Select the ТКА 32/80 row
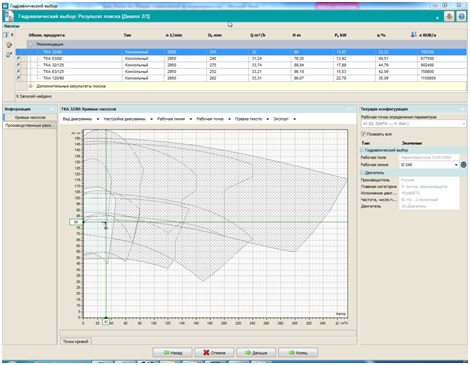Screen dimensions: 470x365 [x=241, y=52]
